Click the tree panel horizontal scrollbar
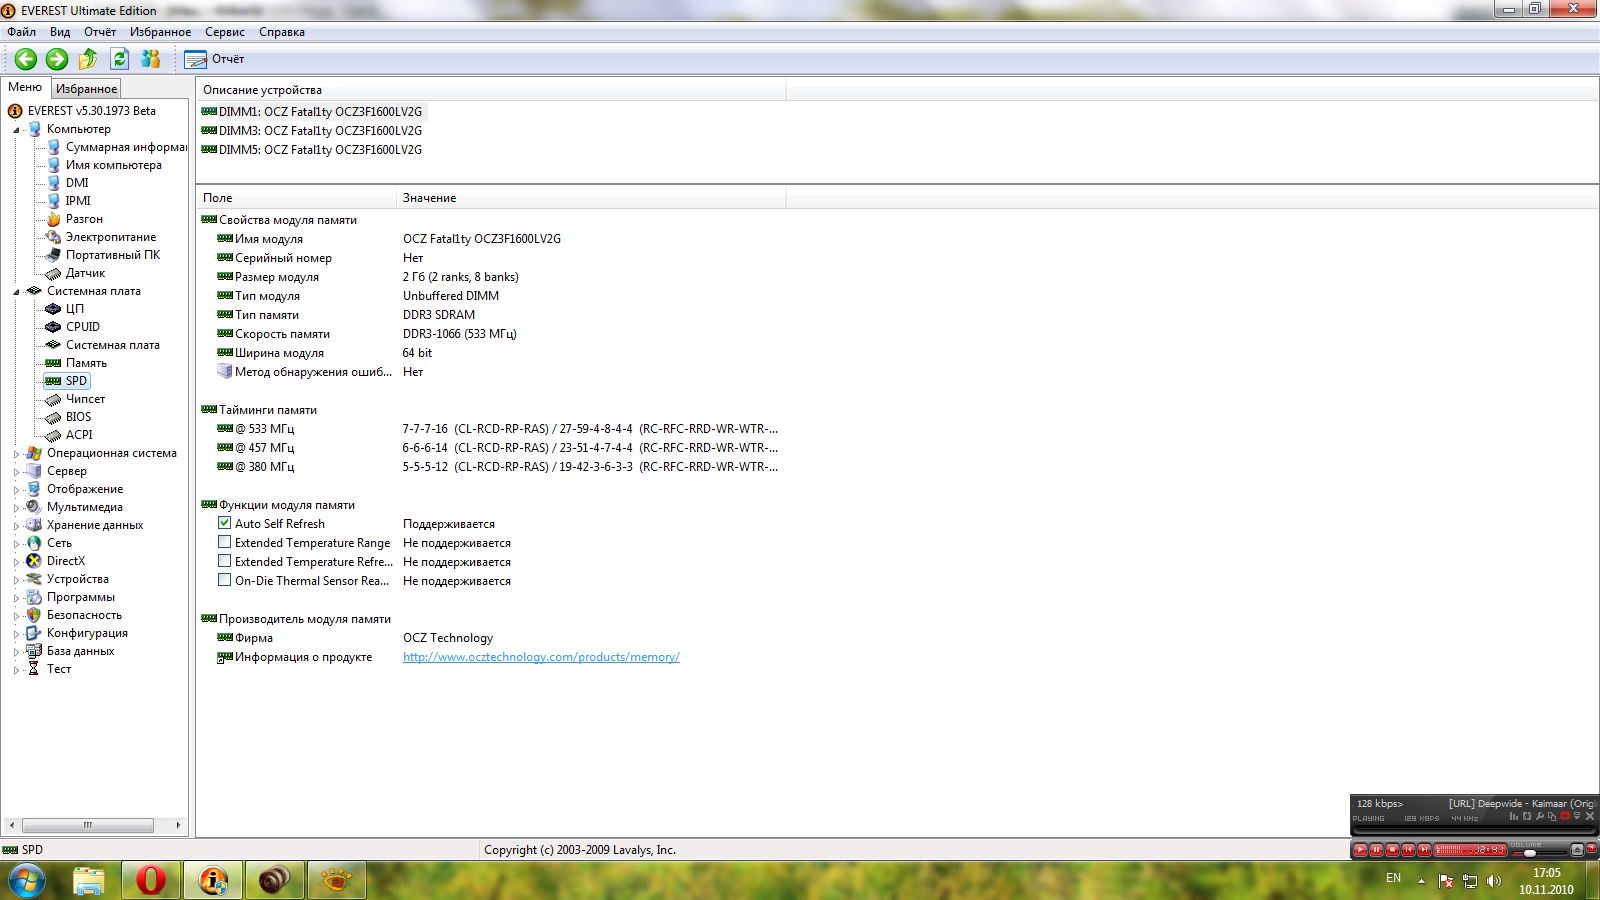The width and height of the screenshot is (1600, 900). (x=88, y=826)
